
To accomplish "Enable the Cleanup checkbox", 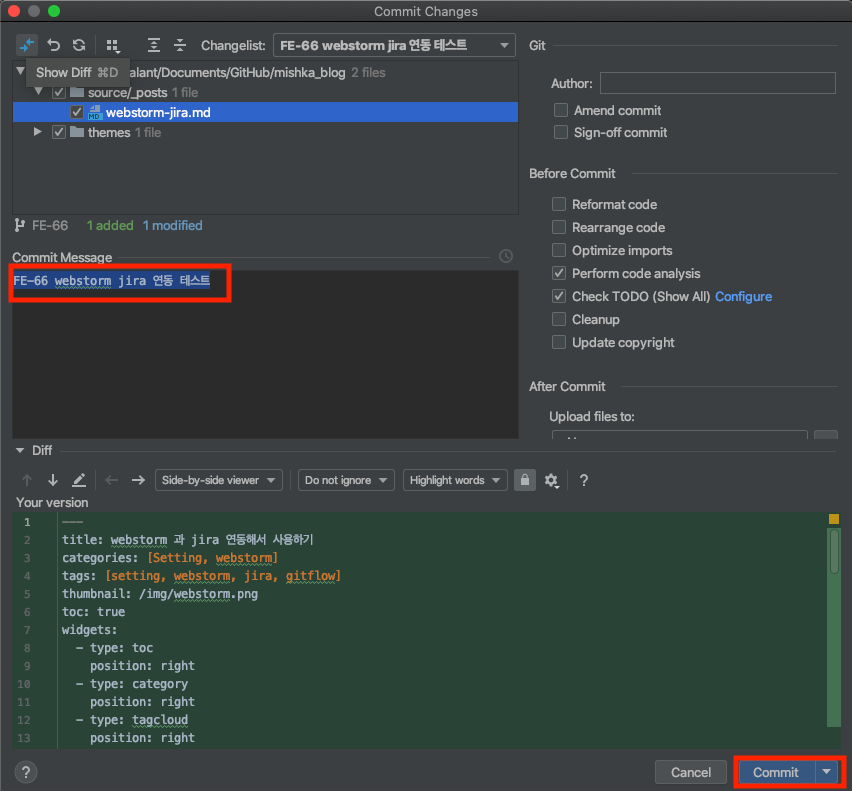I will 558,319.
